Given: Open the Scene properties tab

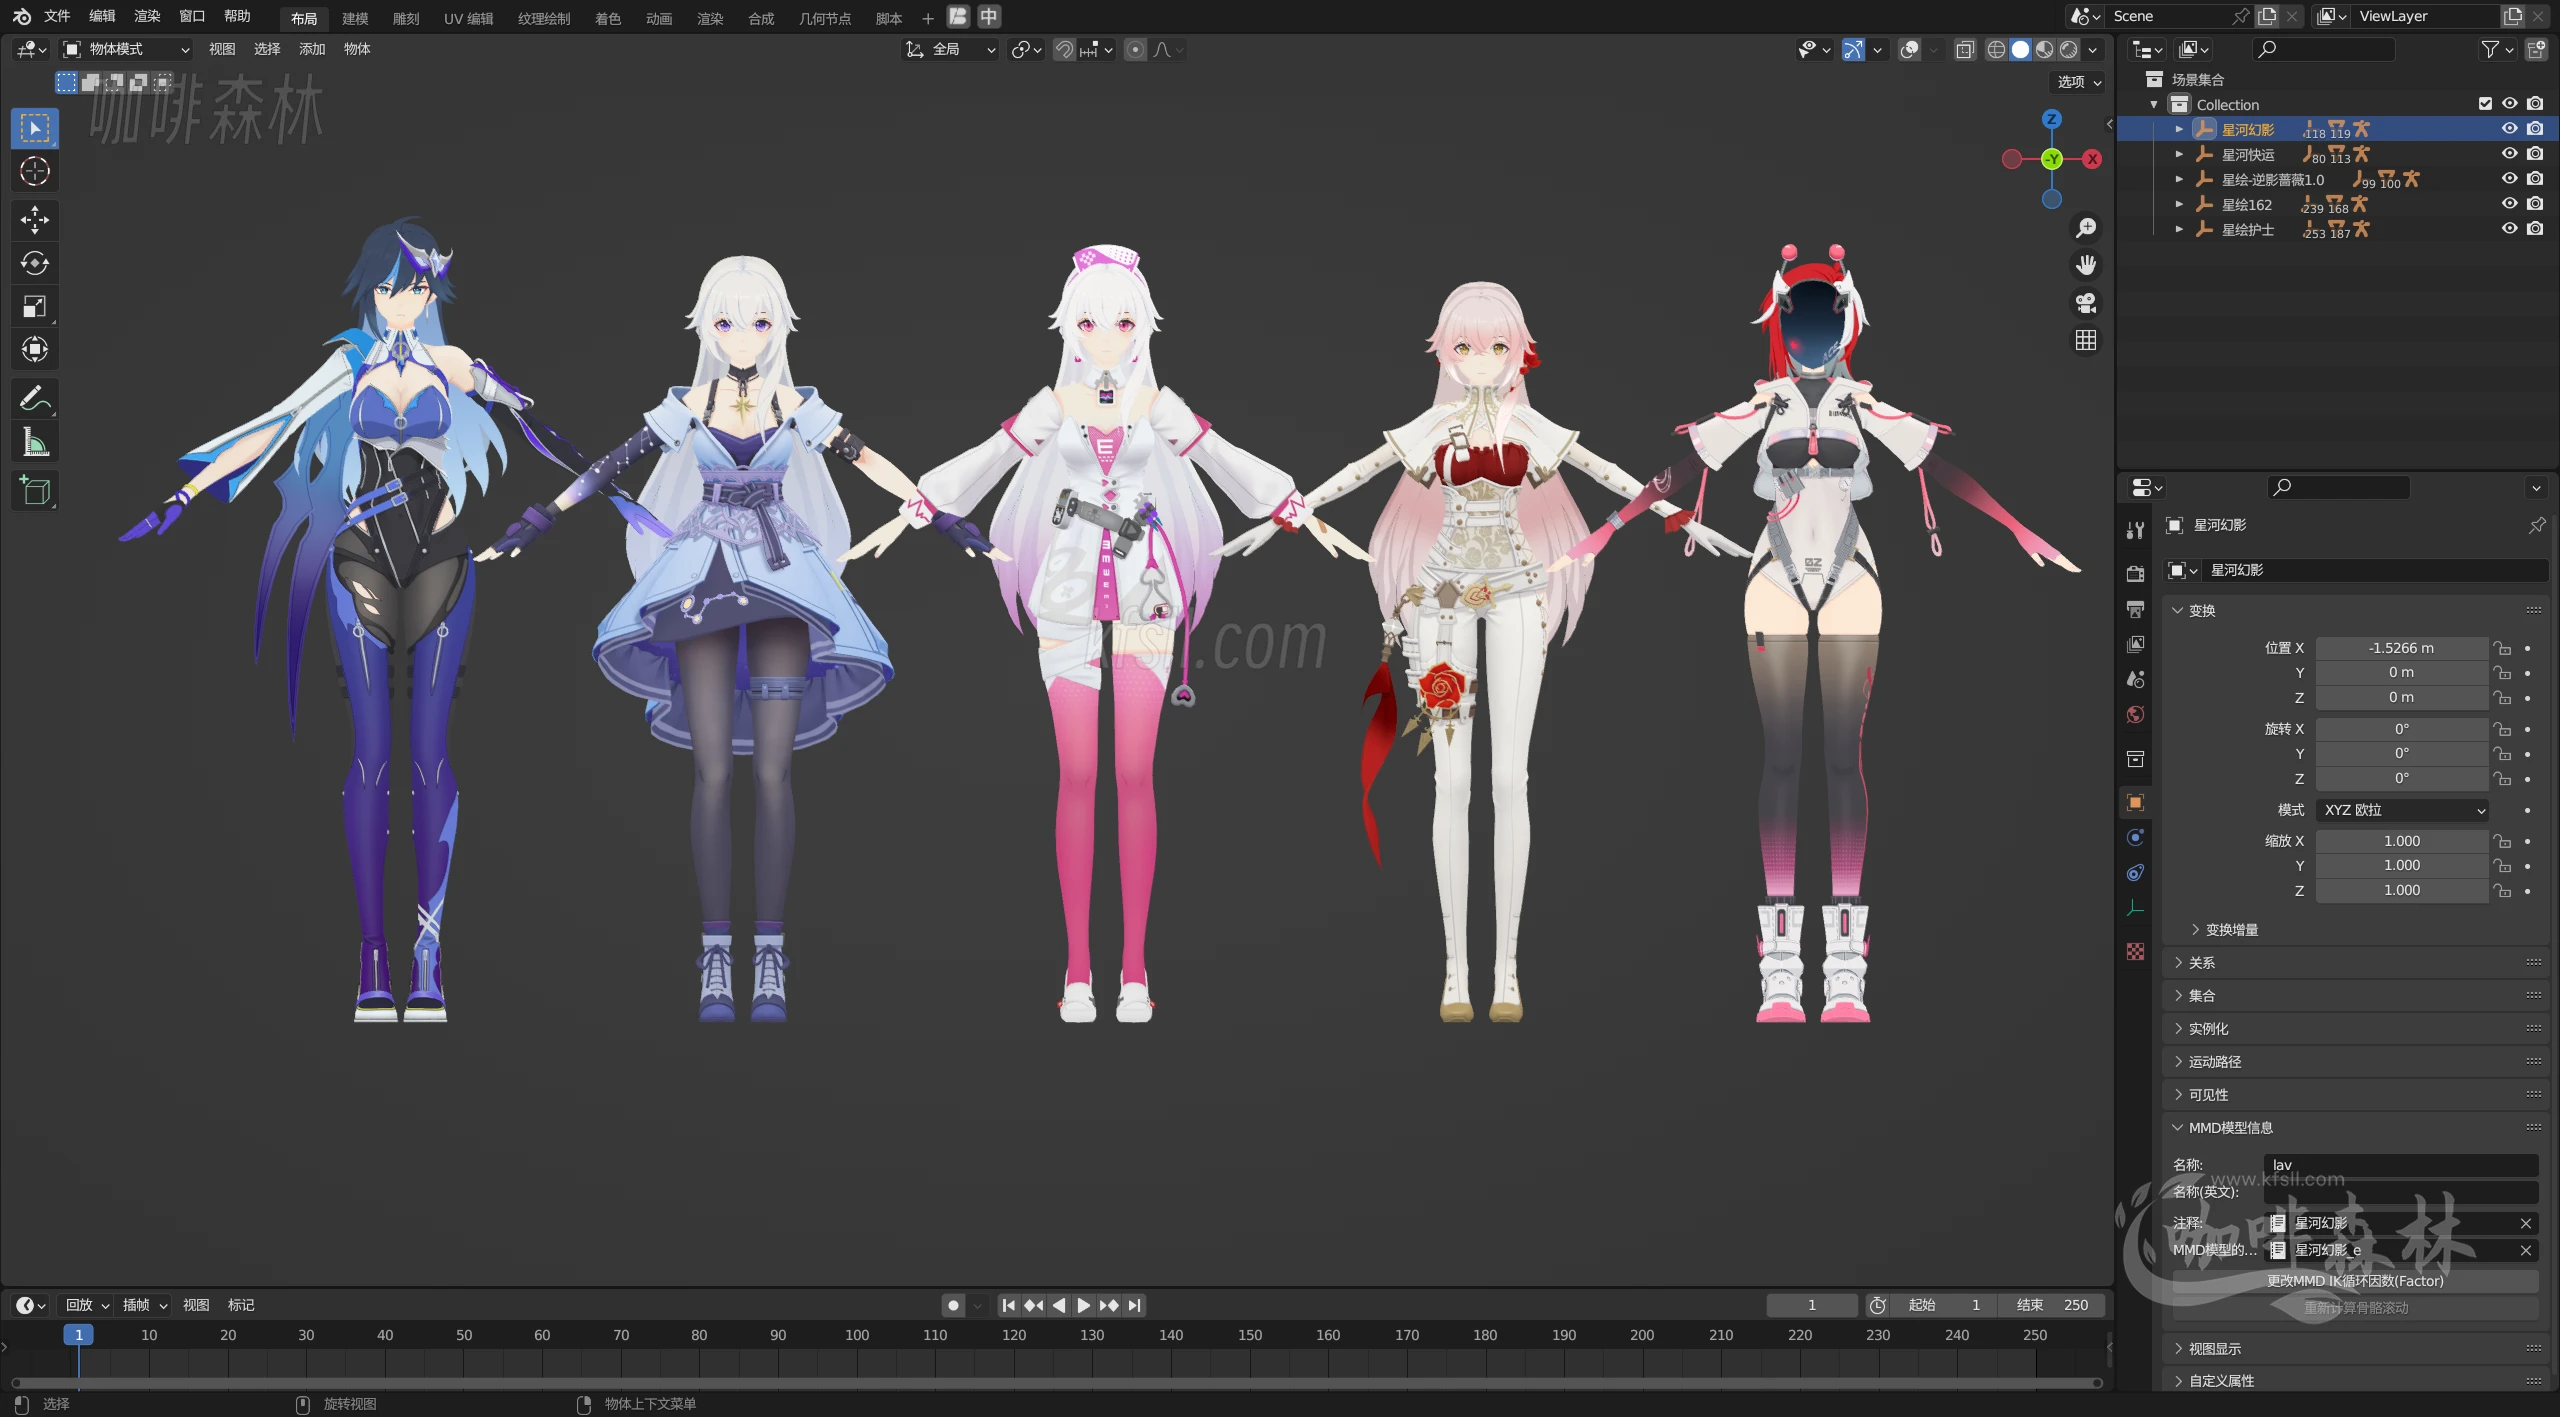Looking at the screenshot, I should point(2135,679).
